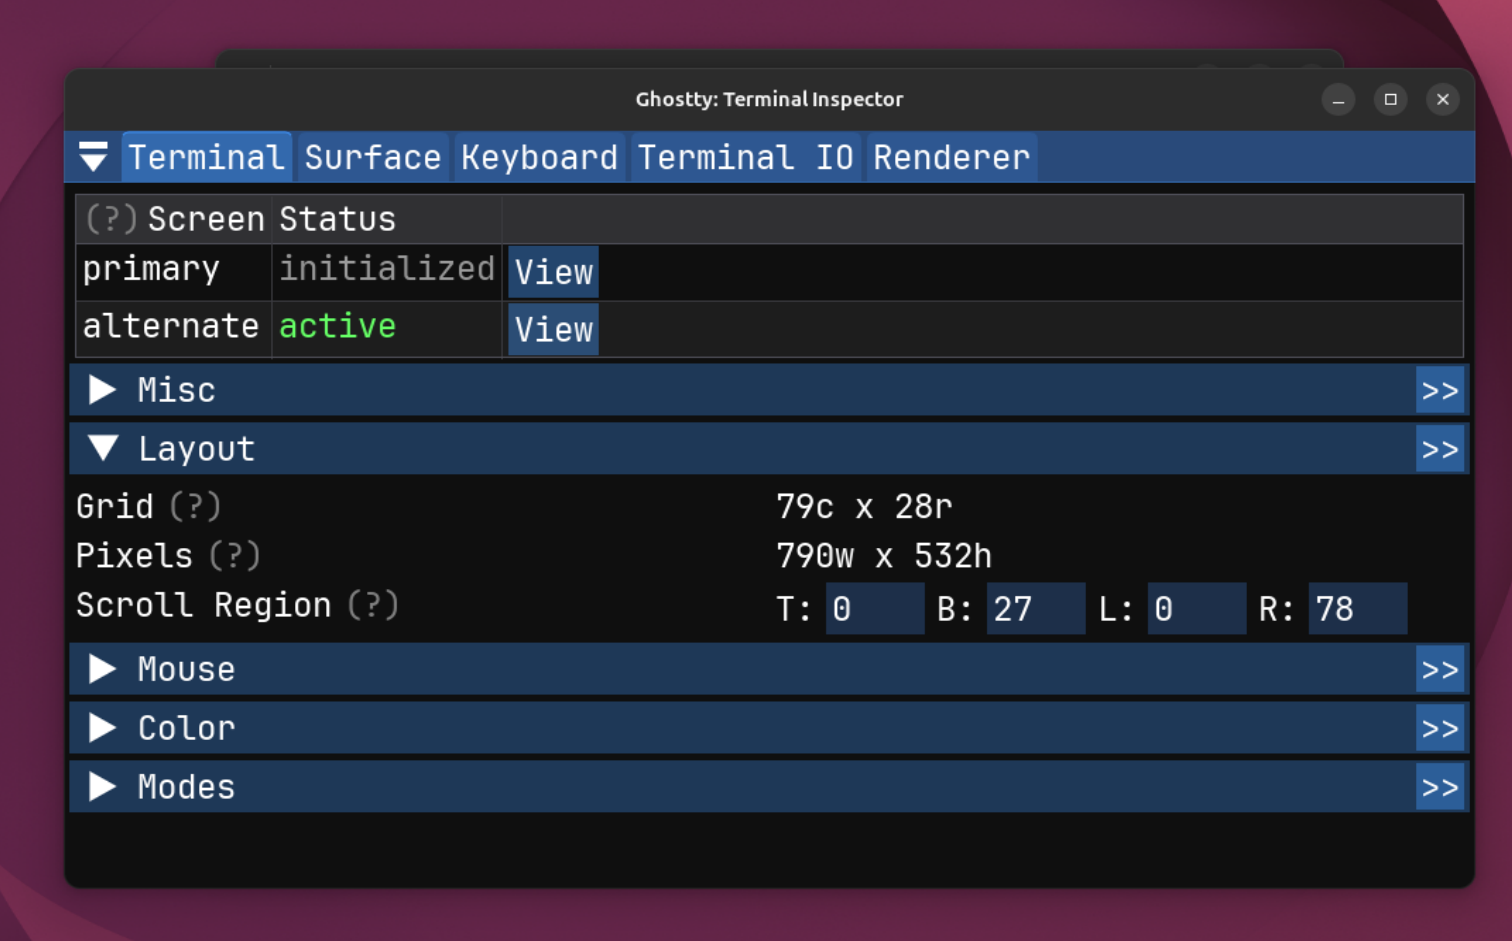The image size is (1512, 941).
Task: Close the Terminal Inspector window
Action: [x=1442, y=99]
